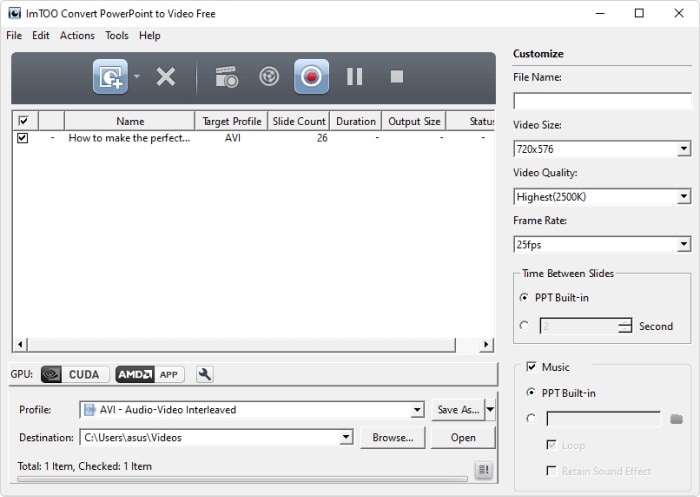Click the horizontal scrollbar right arrow
This screenshot has width=700, height=497.
tap(486, 344)
